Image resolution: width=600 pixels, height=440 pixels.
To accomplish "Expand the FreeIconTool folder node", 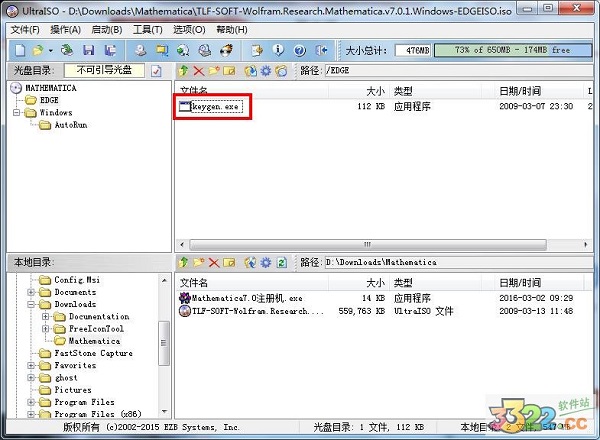I will [46, 329].
